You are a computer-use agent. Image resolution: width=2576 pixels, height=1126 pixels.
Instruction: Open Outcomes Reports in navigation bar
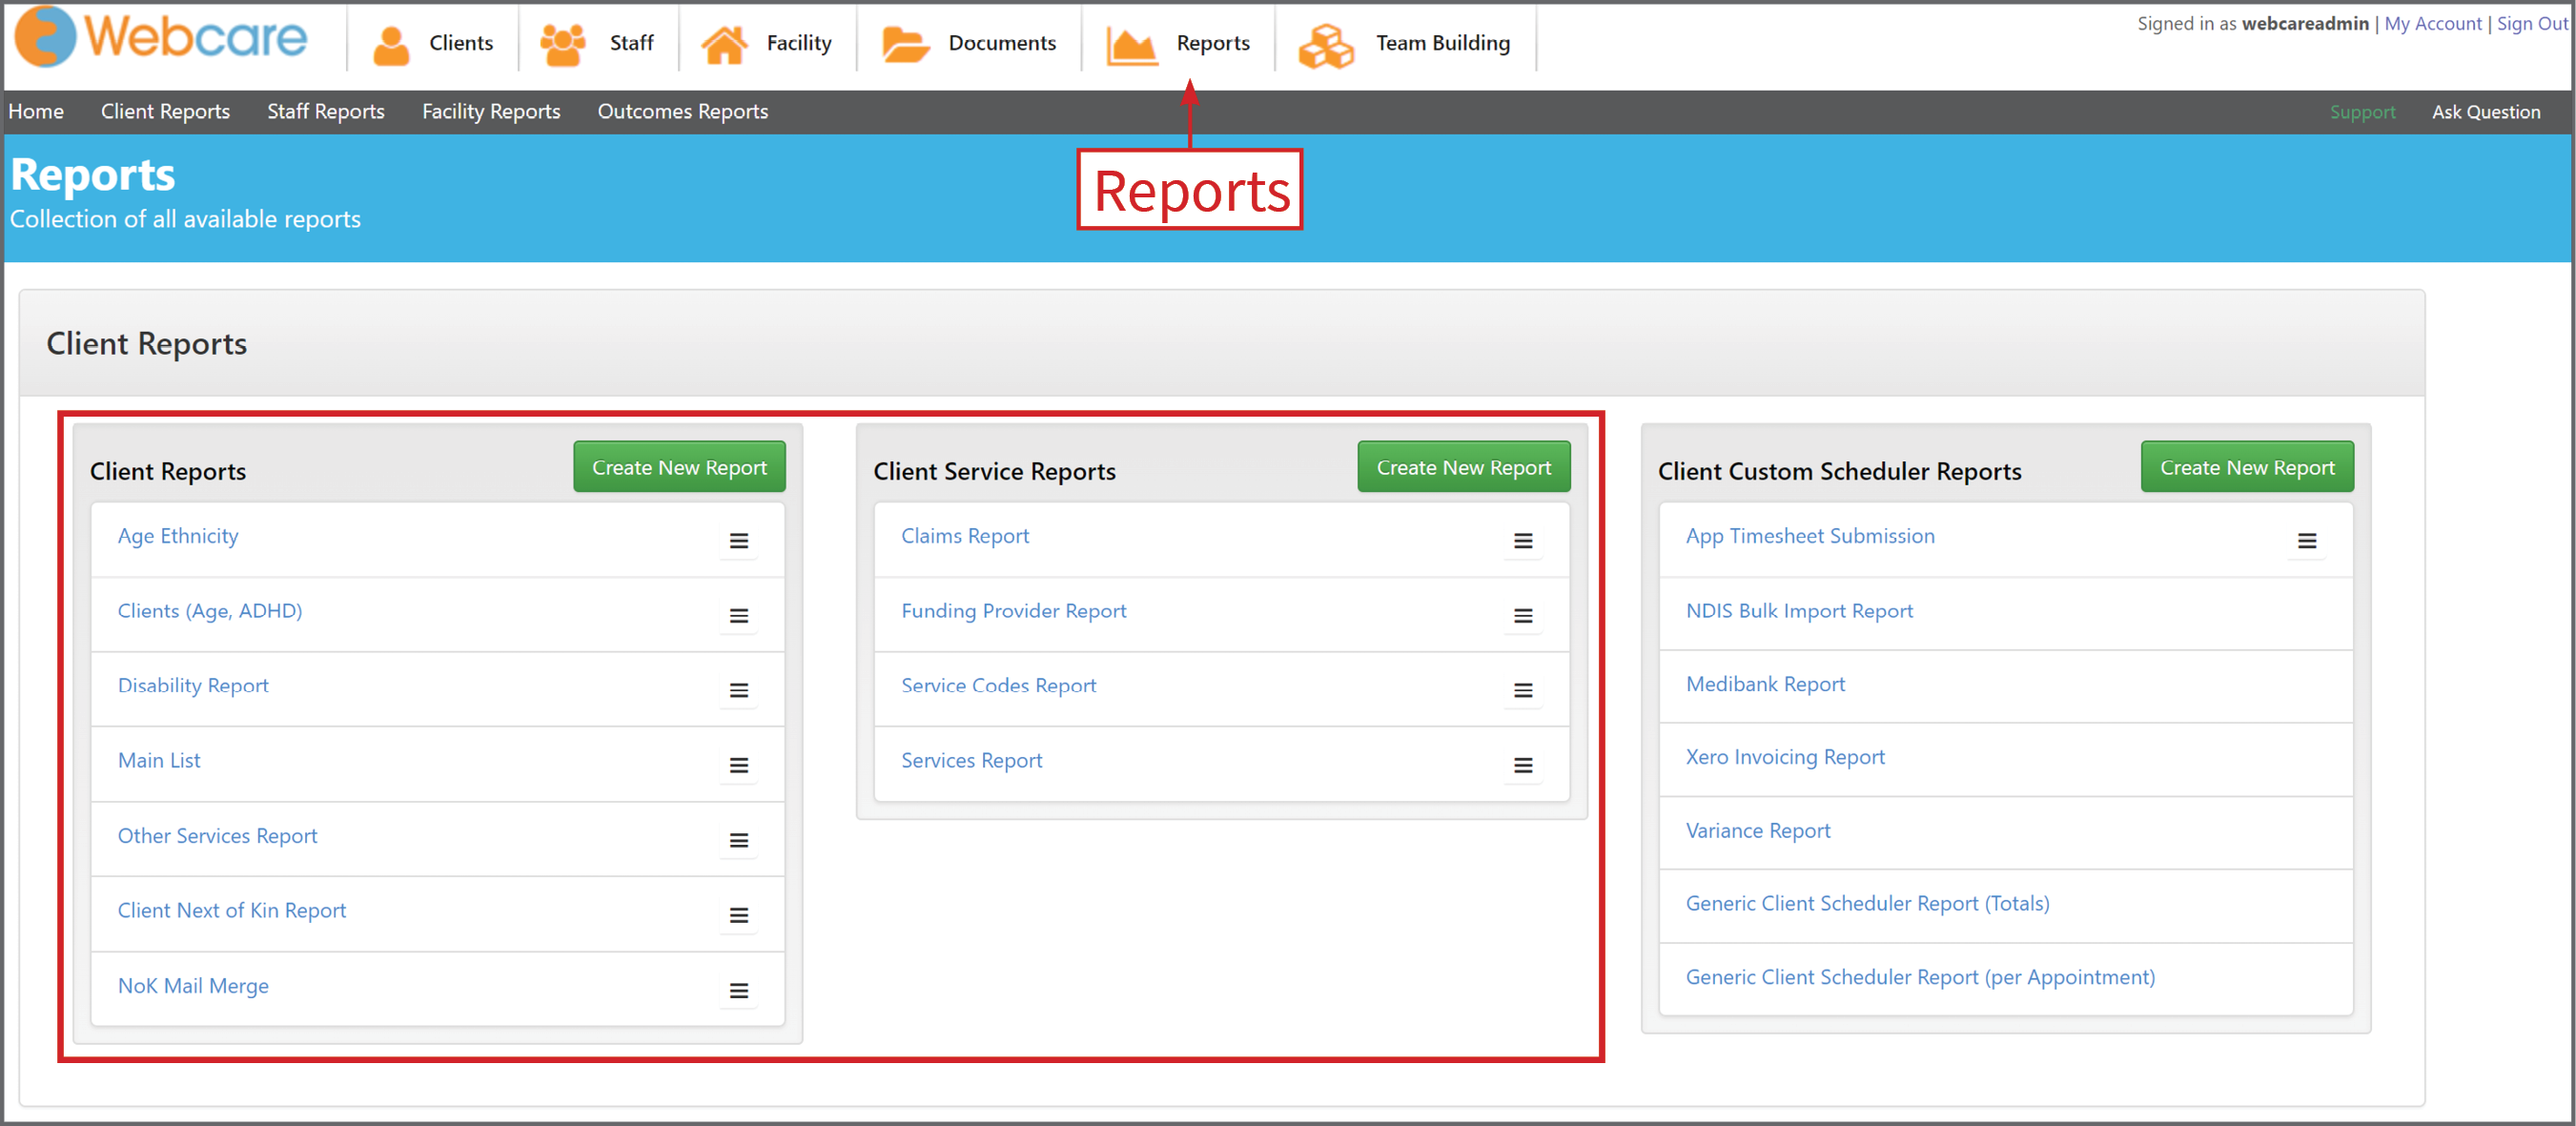tap(683, 111)
